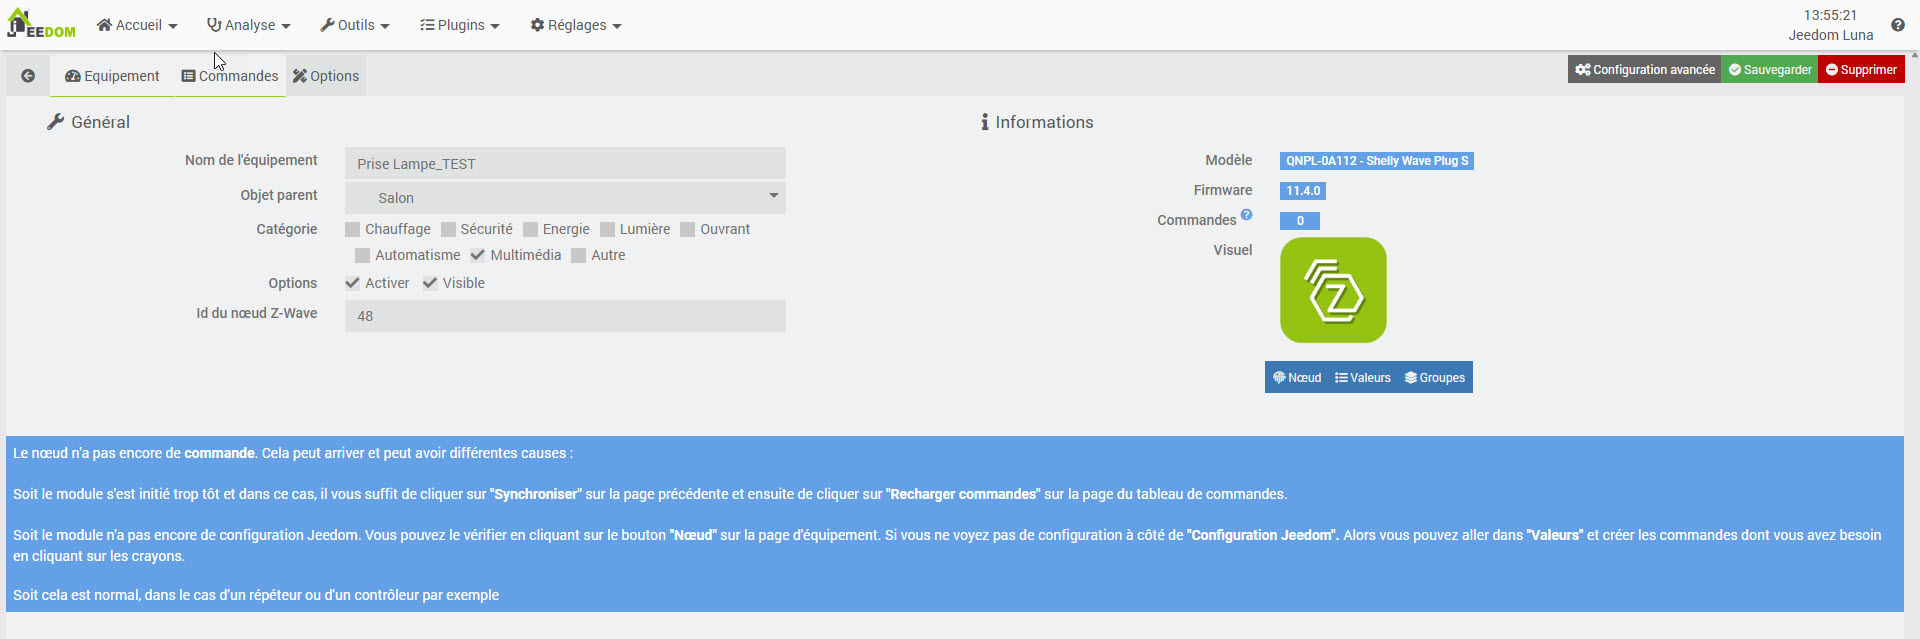Click the Commandes info tooltip icon
The height and width of the screenshot is (639, 1920).
pyautogui.click(x=1246, y=214)
